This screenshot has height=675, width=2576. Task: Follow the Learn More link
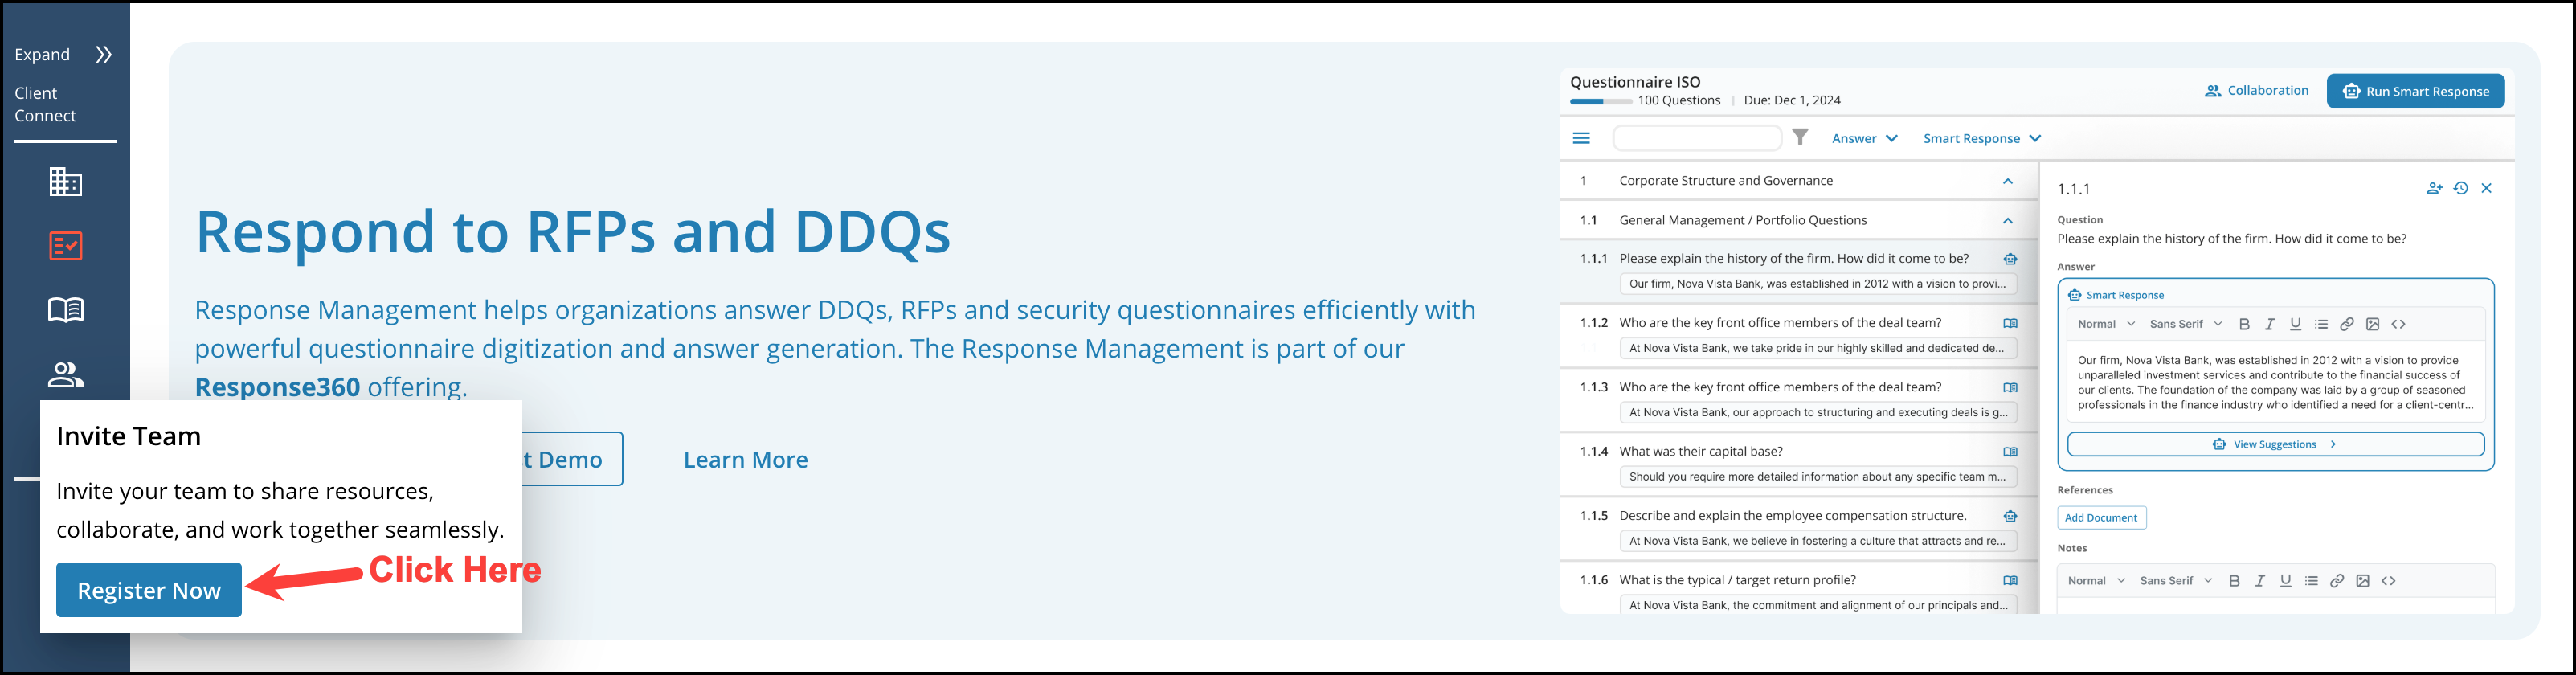tap(745, 460)
